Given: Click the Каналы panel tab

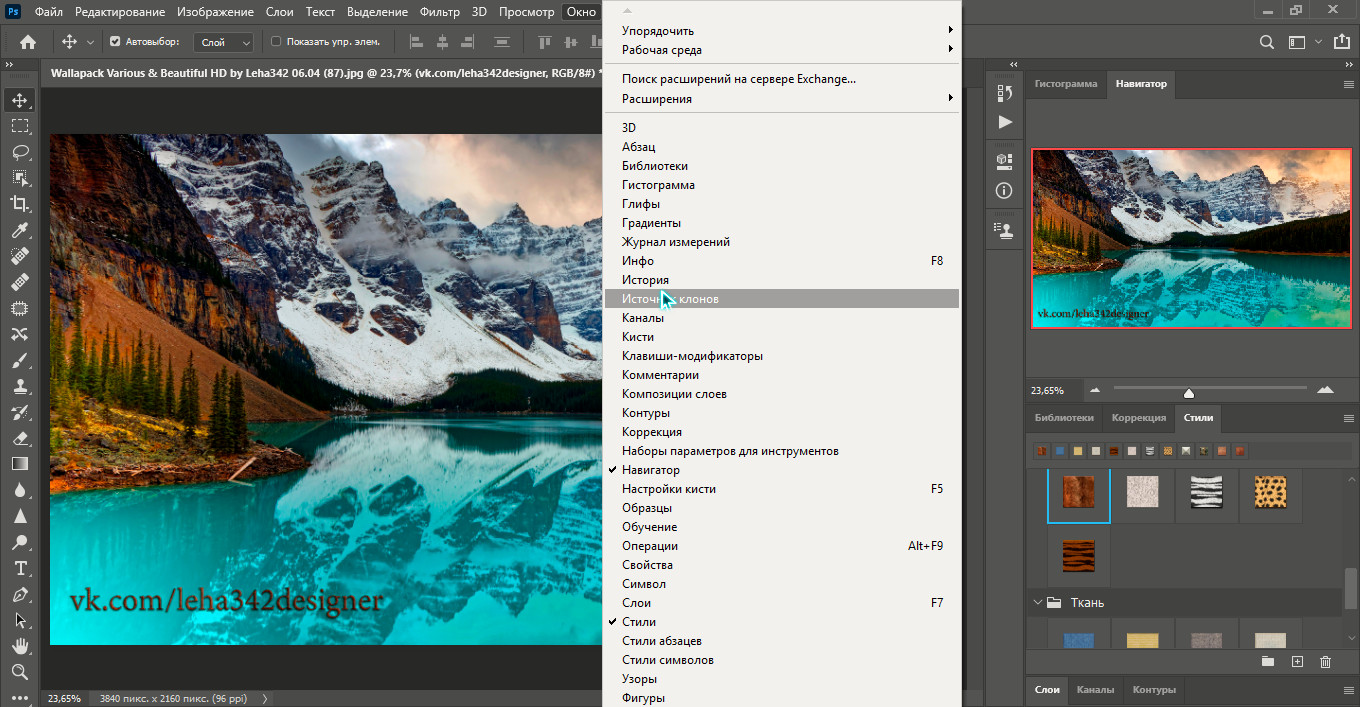Looking at the screenshot, I should click(x=1095, y=689).
